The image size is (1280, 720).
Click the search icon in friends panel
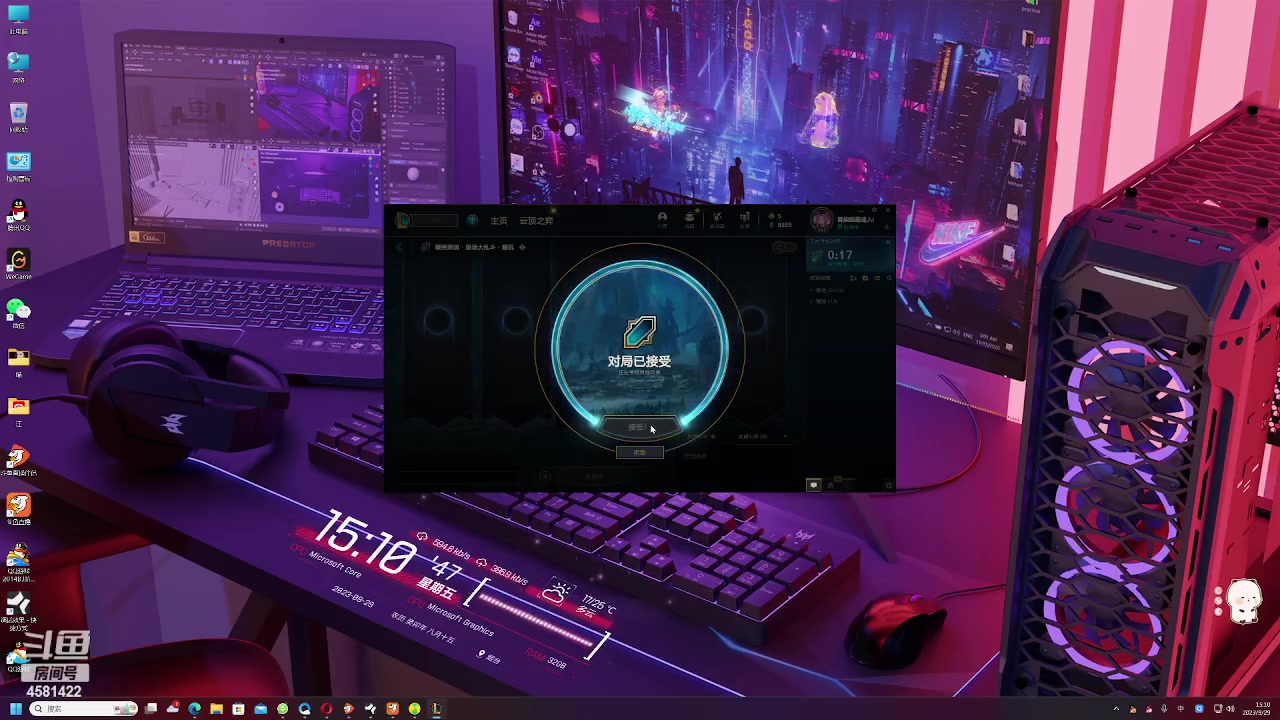pos(889,278)
